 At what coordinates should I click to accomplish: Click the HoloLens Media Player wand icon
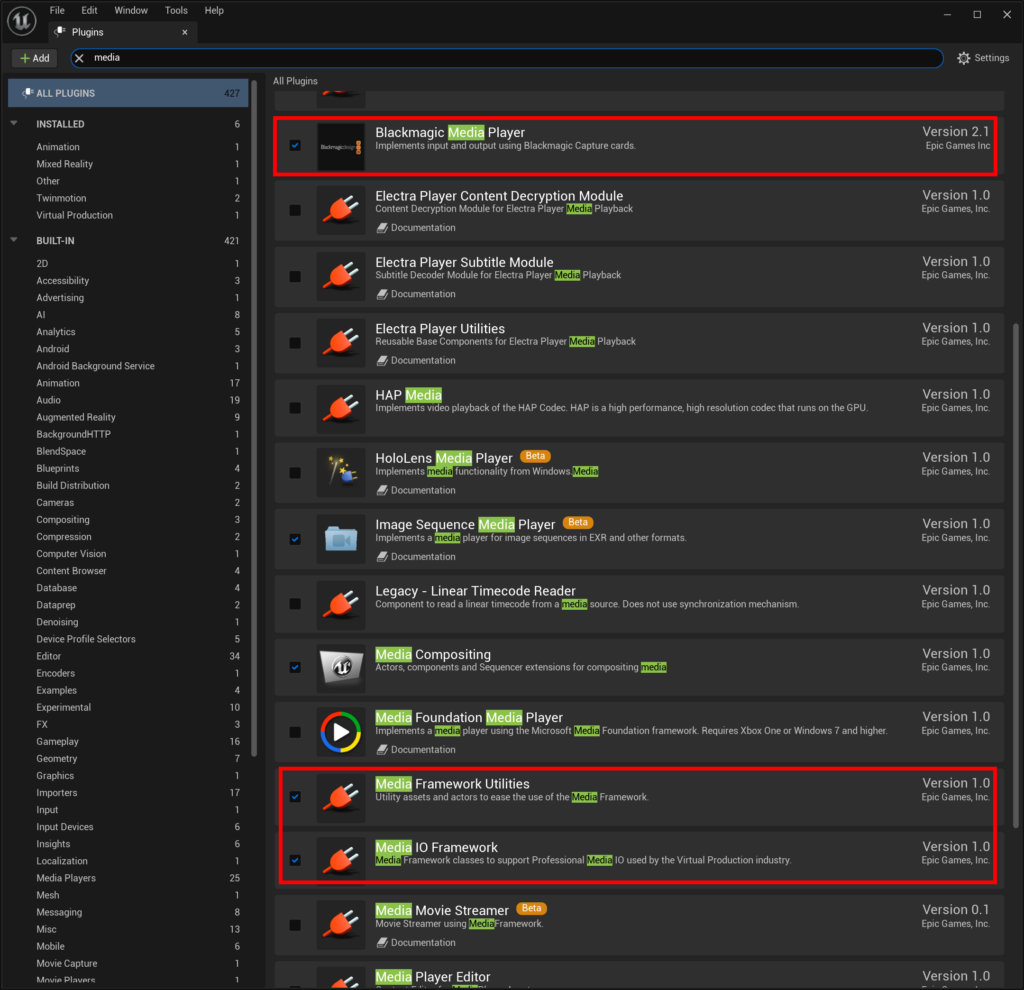341,473
